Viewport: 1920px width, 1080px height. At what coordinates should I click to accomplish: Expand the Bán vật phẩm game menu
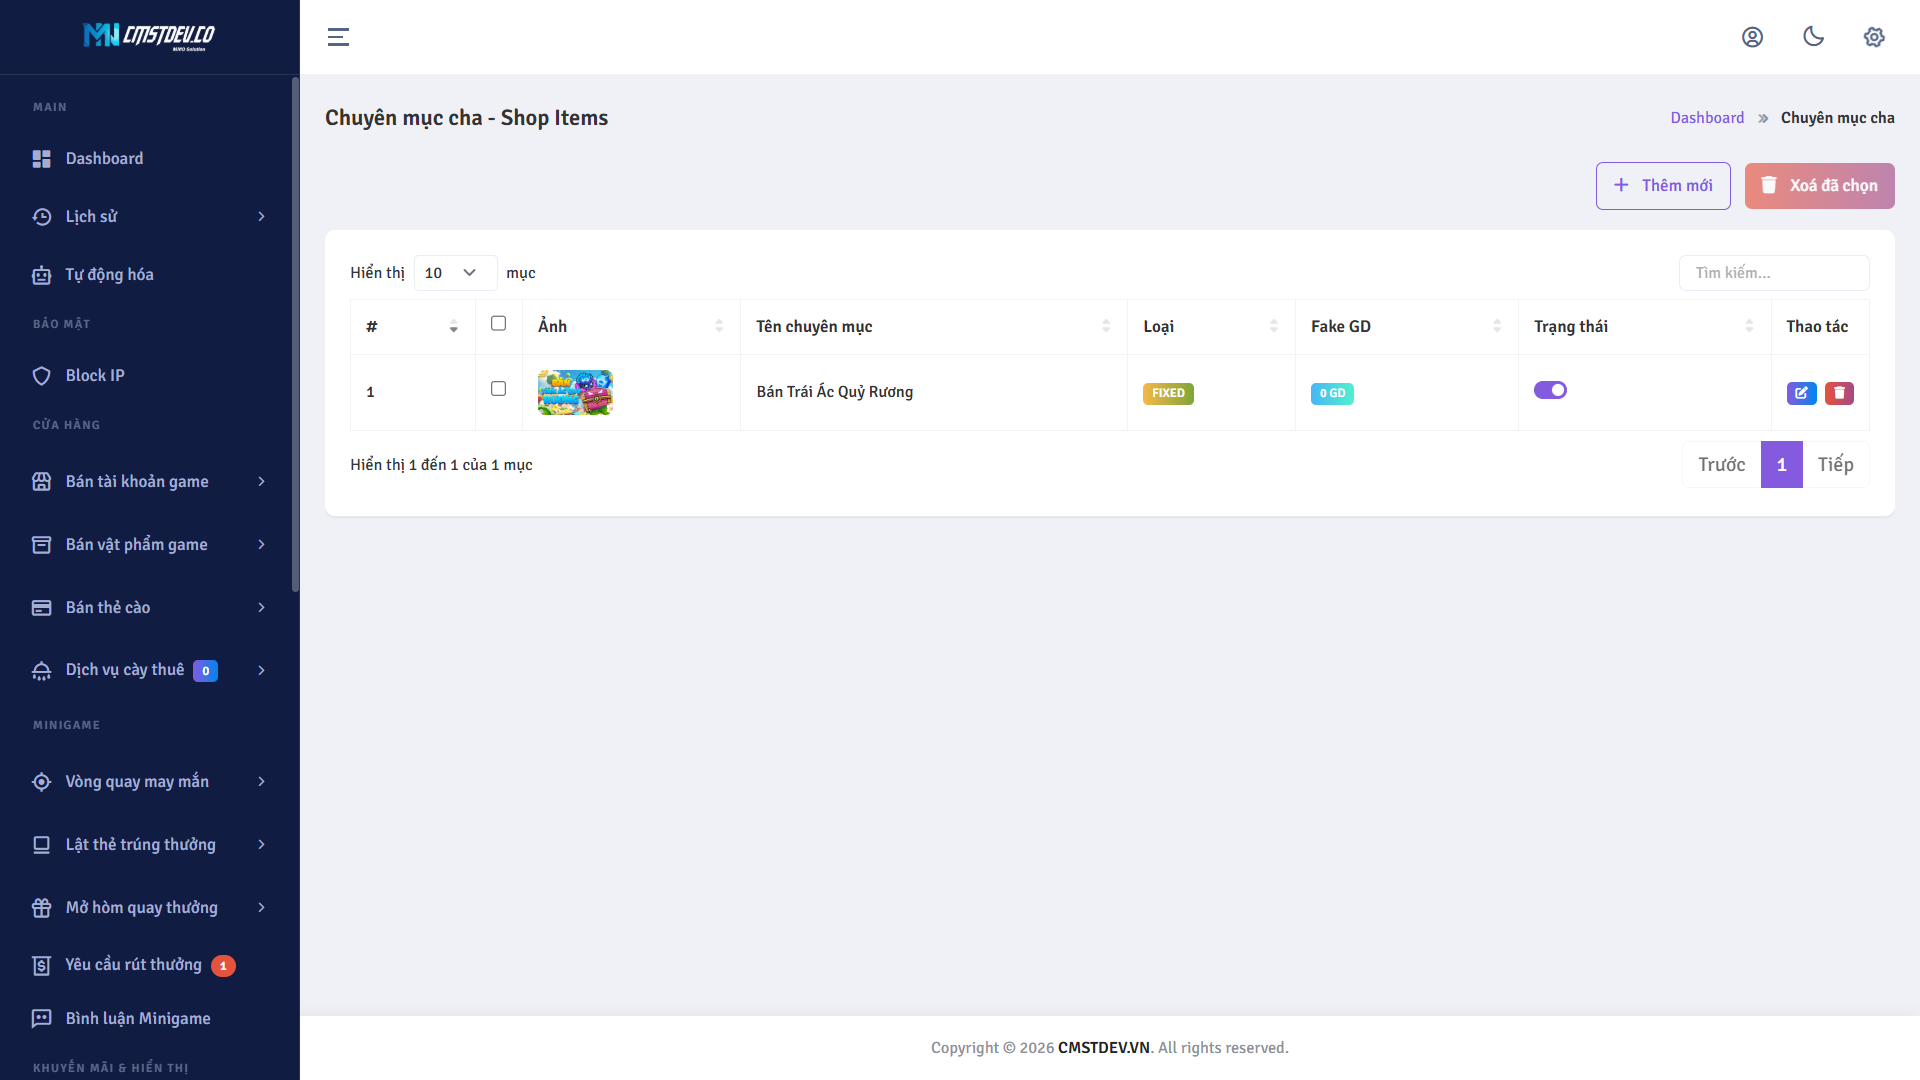point(135,544)
